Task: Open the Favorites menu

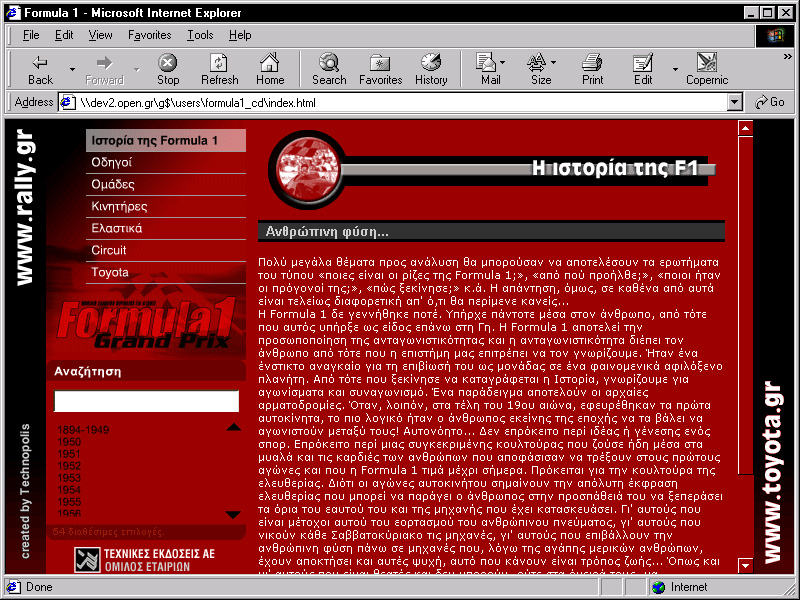Action: 149,35
